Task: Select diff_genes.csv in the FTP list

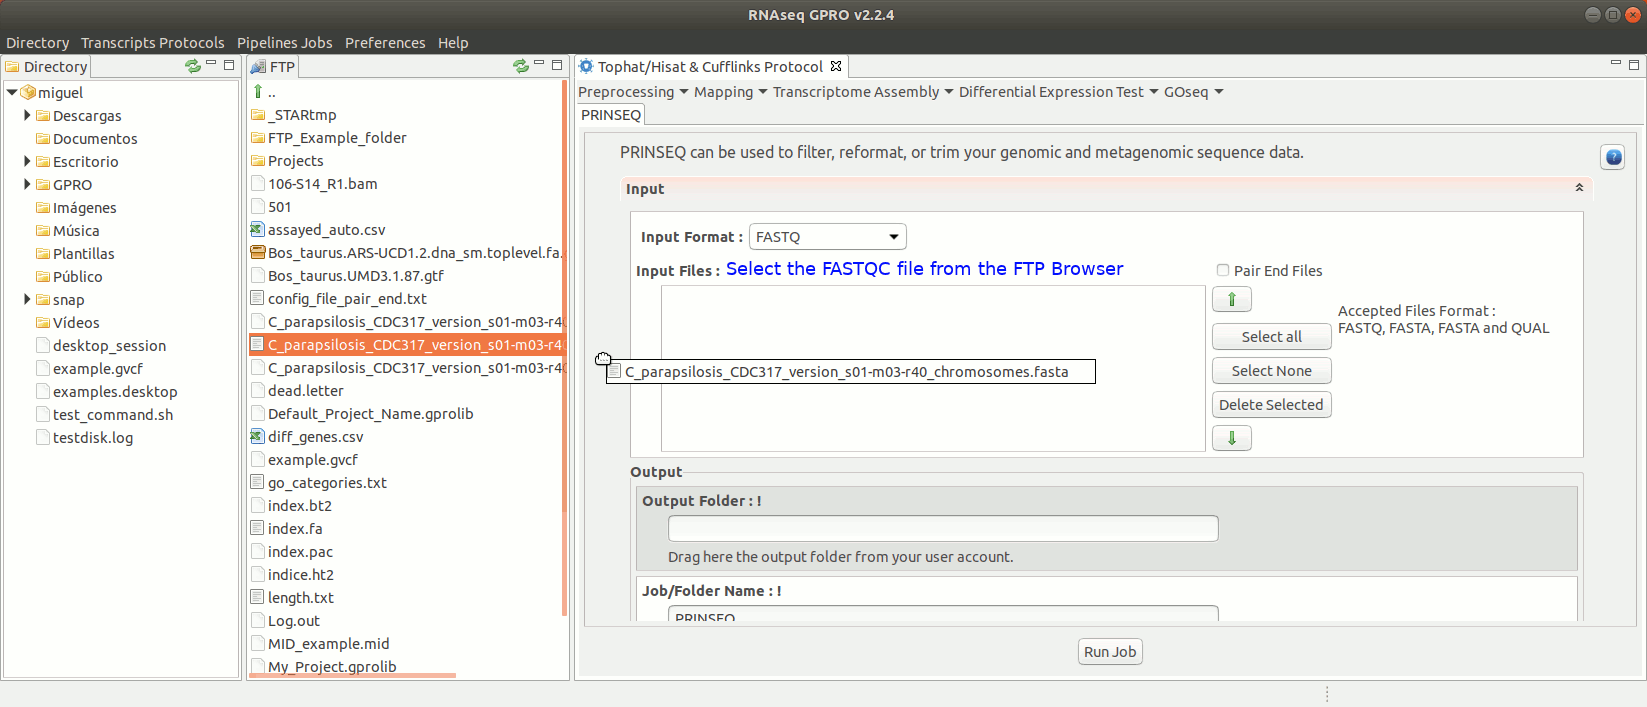Action: 315,437
